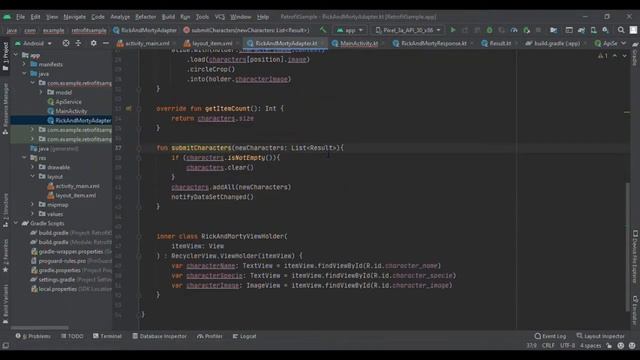
Task: Toggle the Project tool window side button
Action: (x=5, y=56)
